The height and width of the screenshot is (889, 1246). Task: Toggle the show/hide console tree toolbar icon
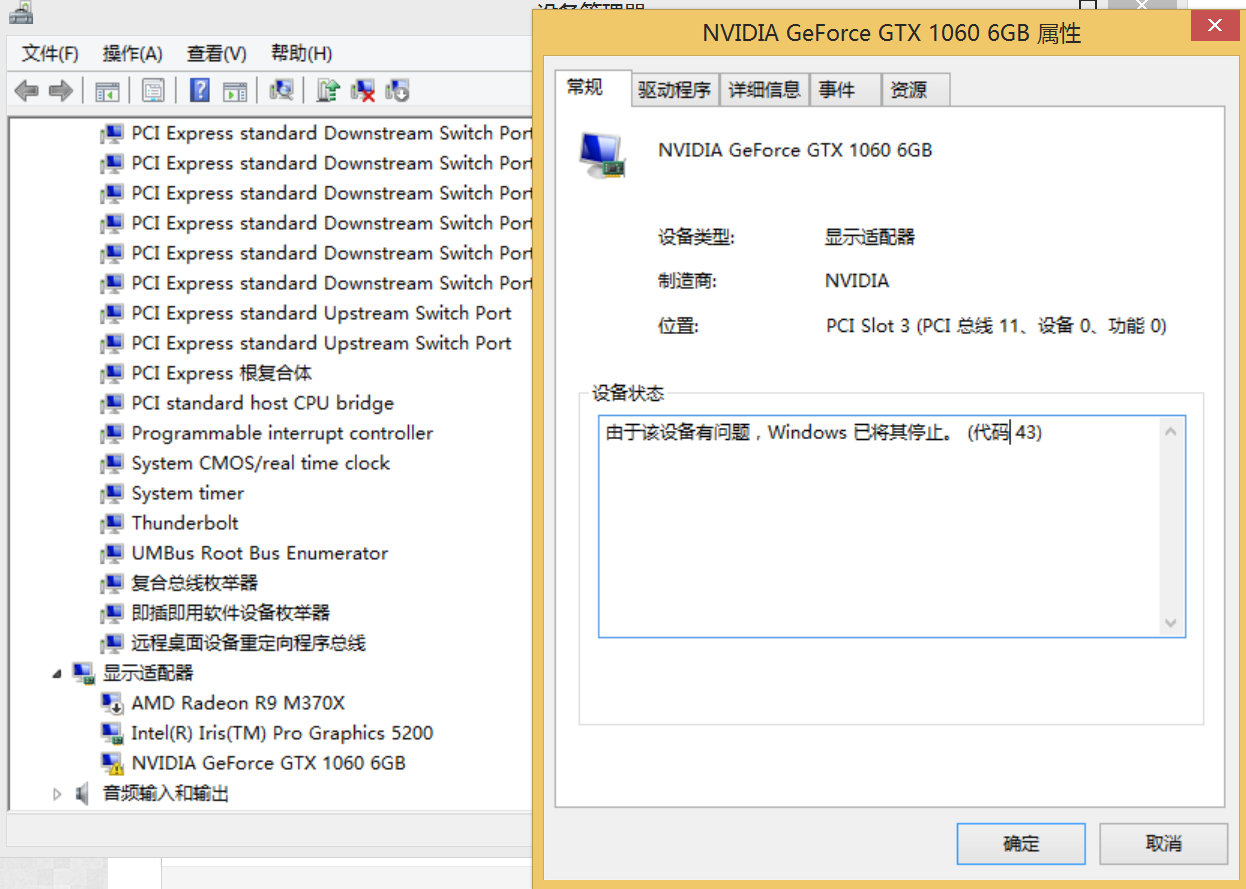[107, 91]
